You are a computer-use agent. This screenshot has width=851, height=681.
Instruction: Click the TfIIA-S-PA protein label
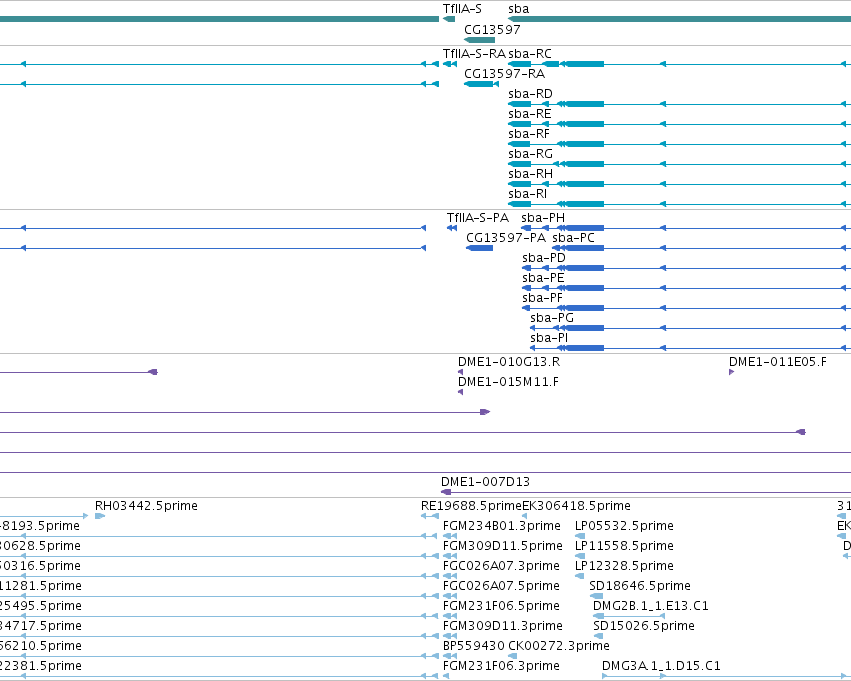coord(478,218)
